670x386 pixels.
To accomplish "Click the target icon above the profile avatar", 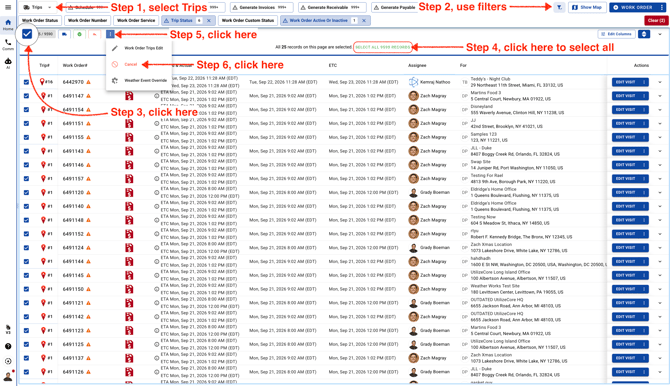I will [8, 362].
